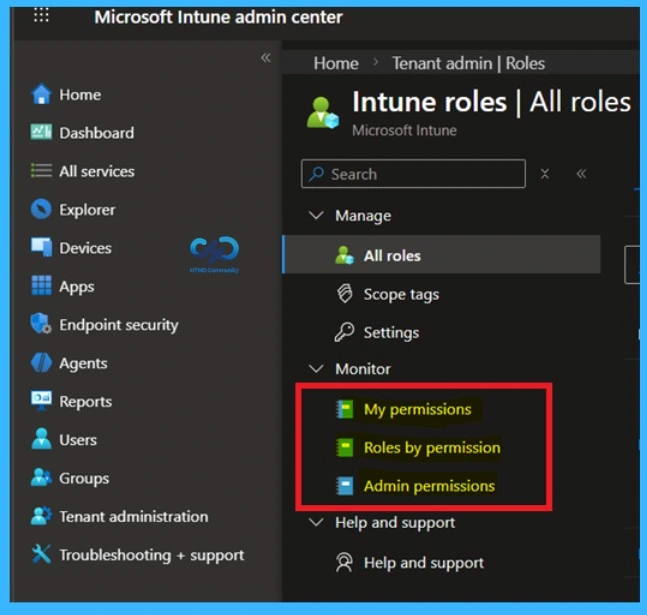Open Admin permissions under Monitor
Screen dimensions: 647x615
429,486
